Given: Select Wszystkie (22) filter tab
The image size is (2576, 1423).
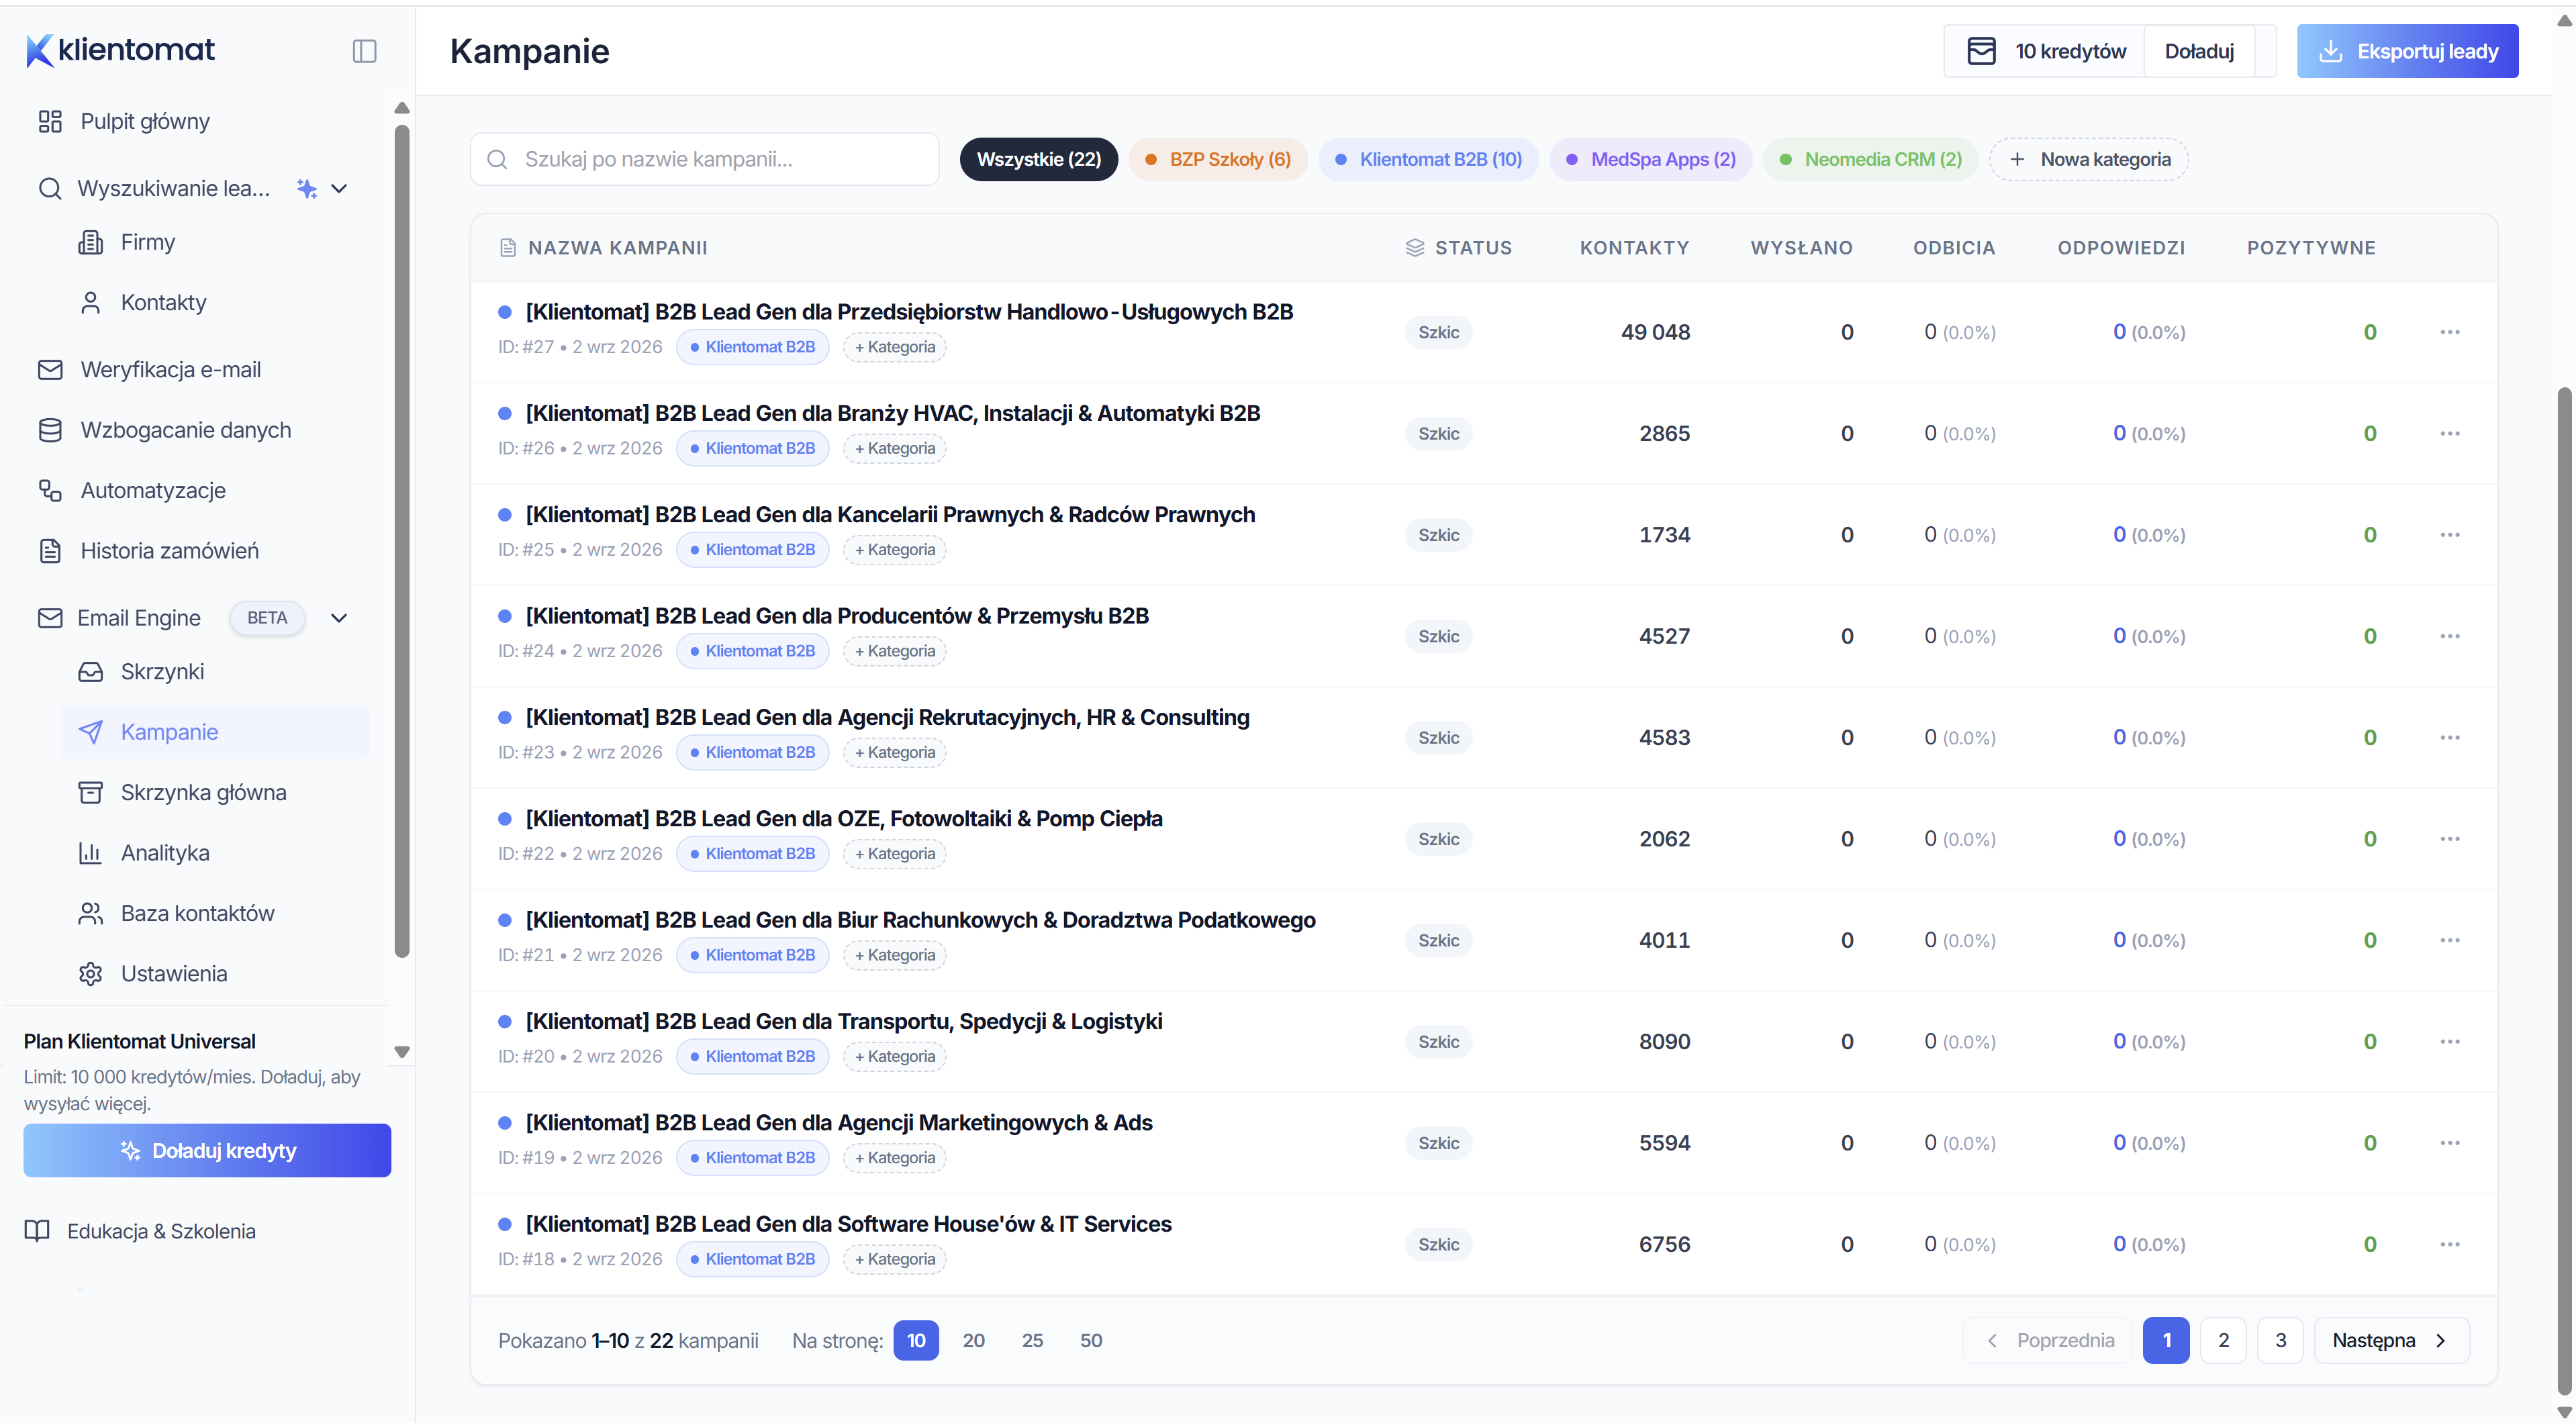Looking at the screenshot, I should click(1038, 159).
